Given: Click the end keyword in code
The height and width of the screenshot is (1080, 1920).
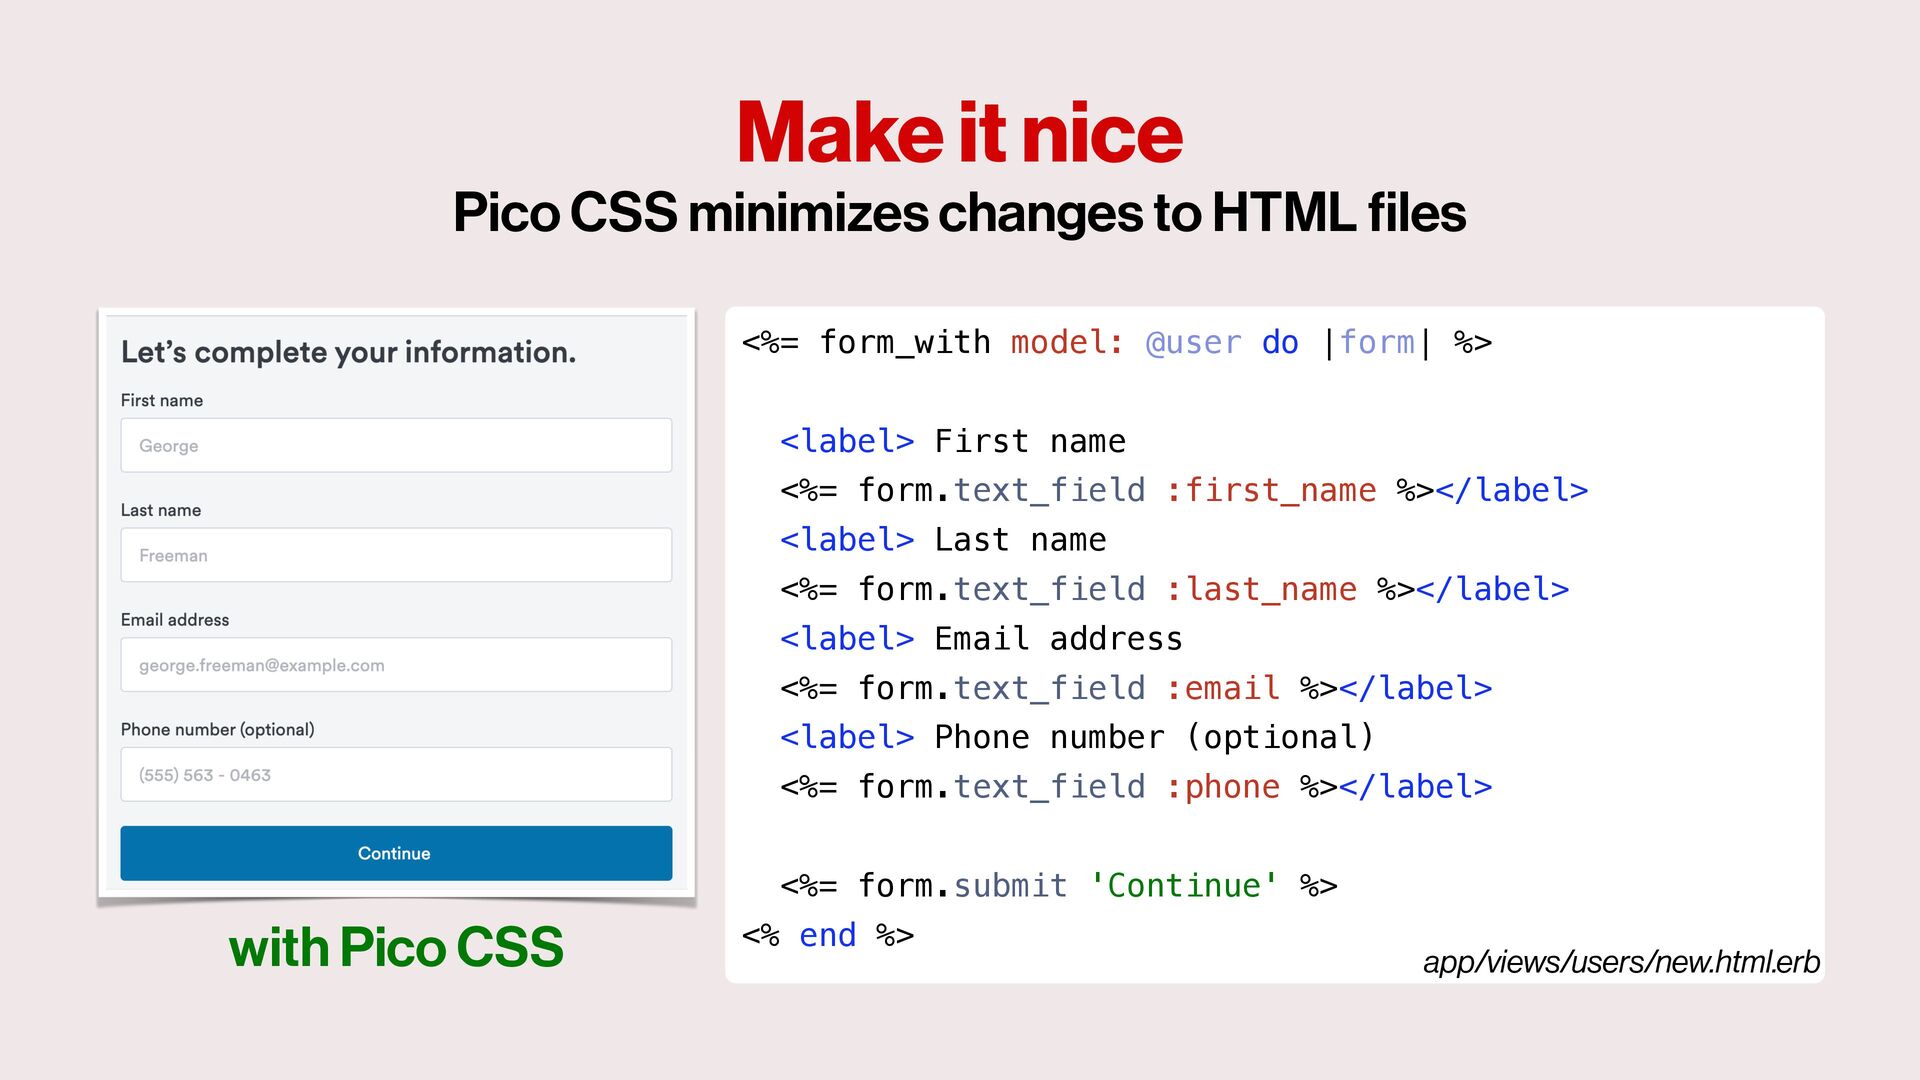Looking at the screenshot, I should pyautogui.click(x=827, y=936).
